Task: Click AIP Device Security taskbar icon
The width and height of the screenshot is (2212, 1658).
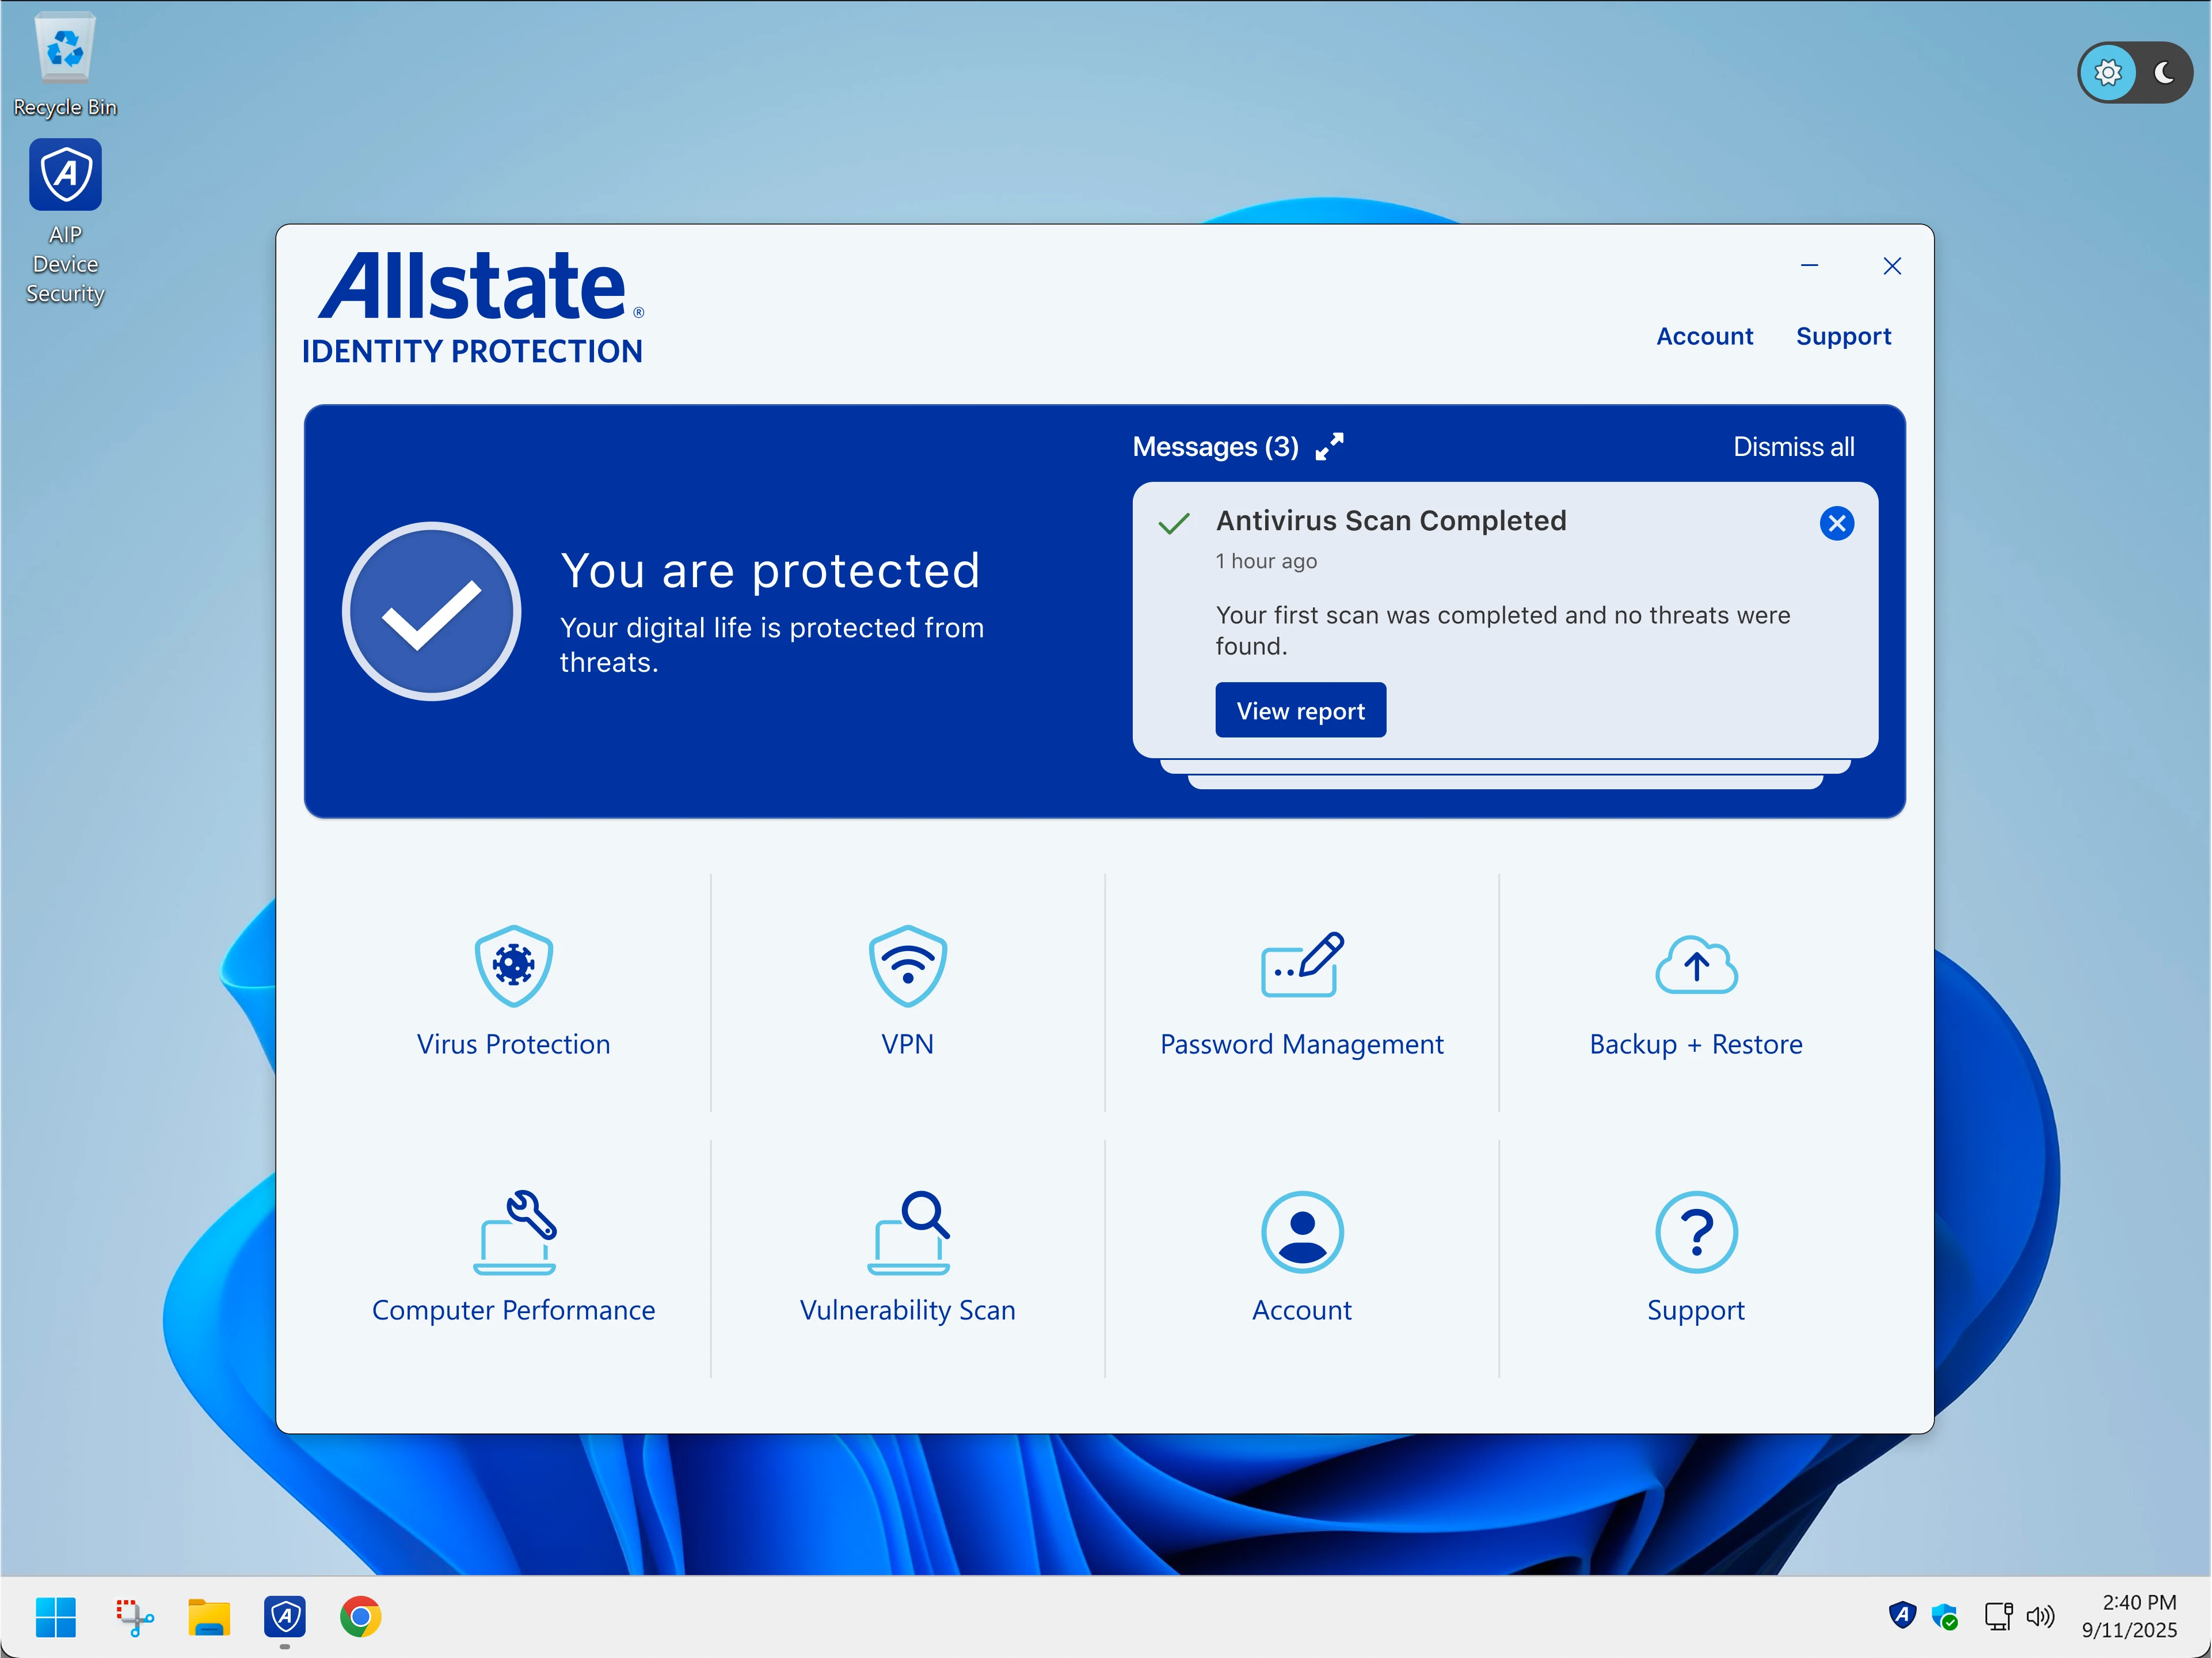Action: 285,1617
